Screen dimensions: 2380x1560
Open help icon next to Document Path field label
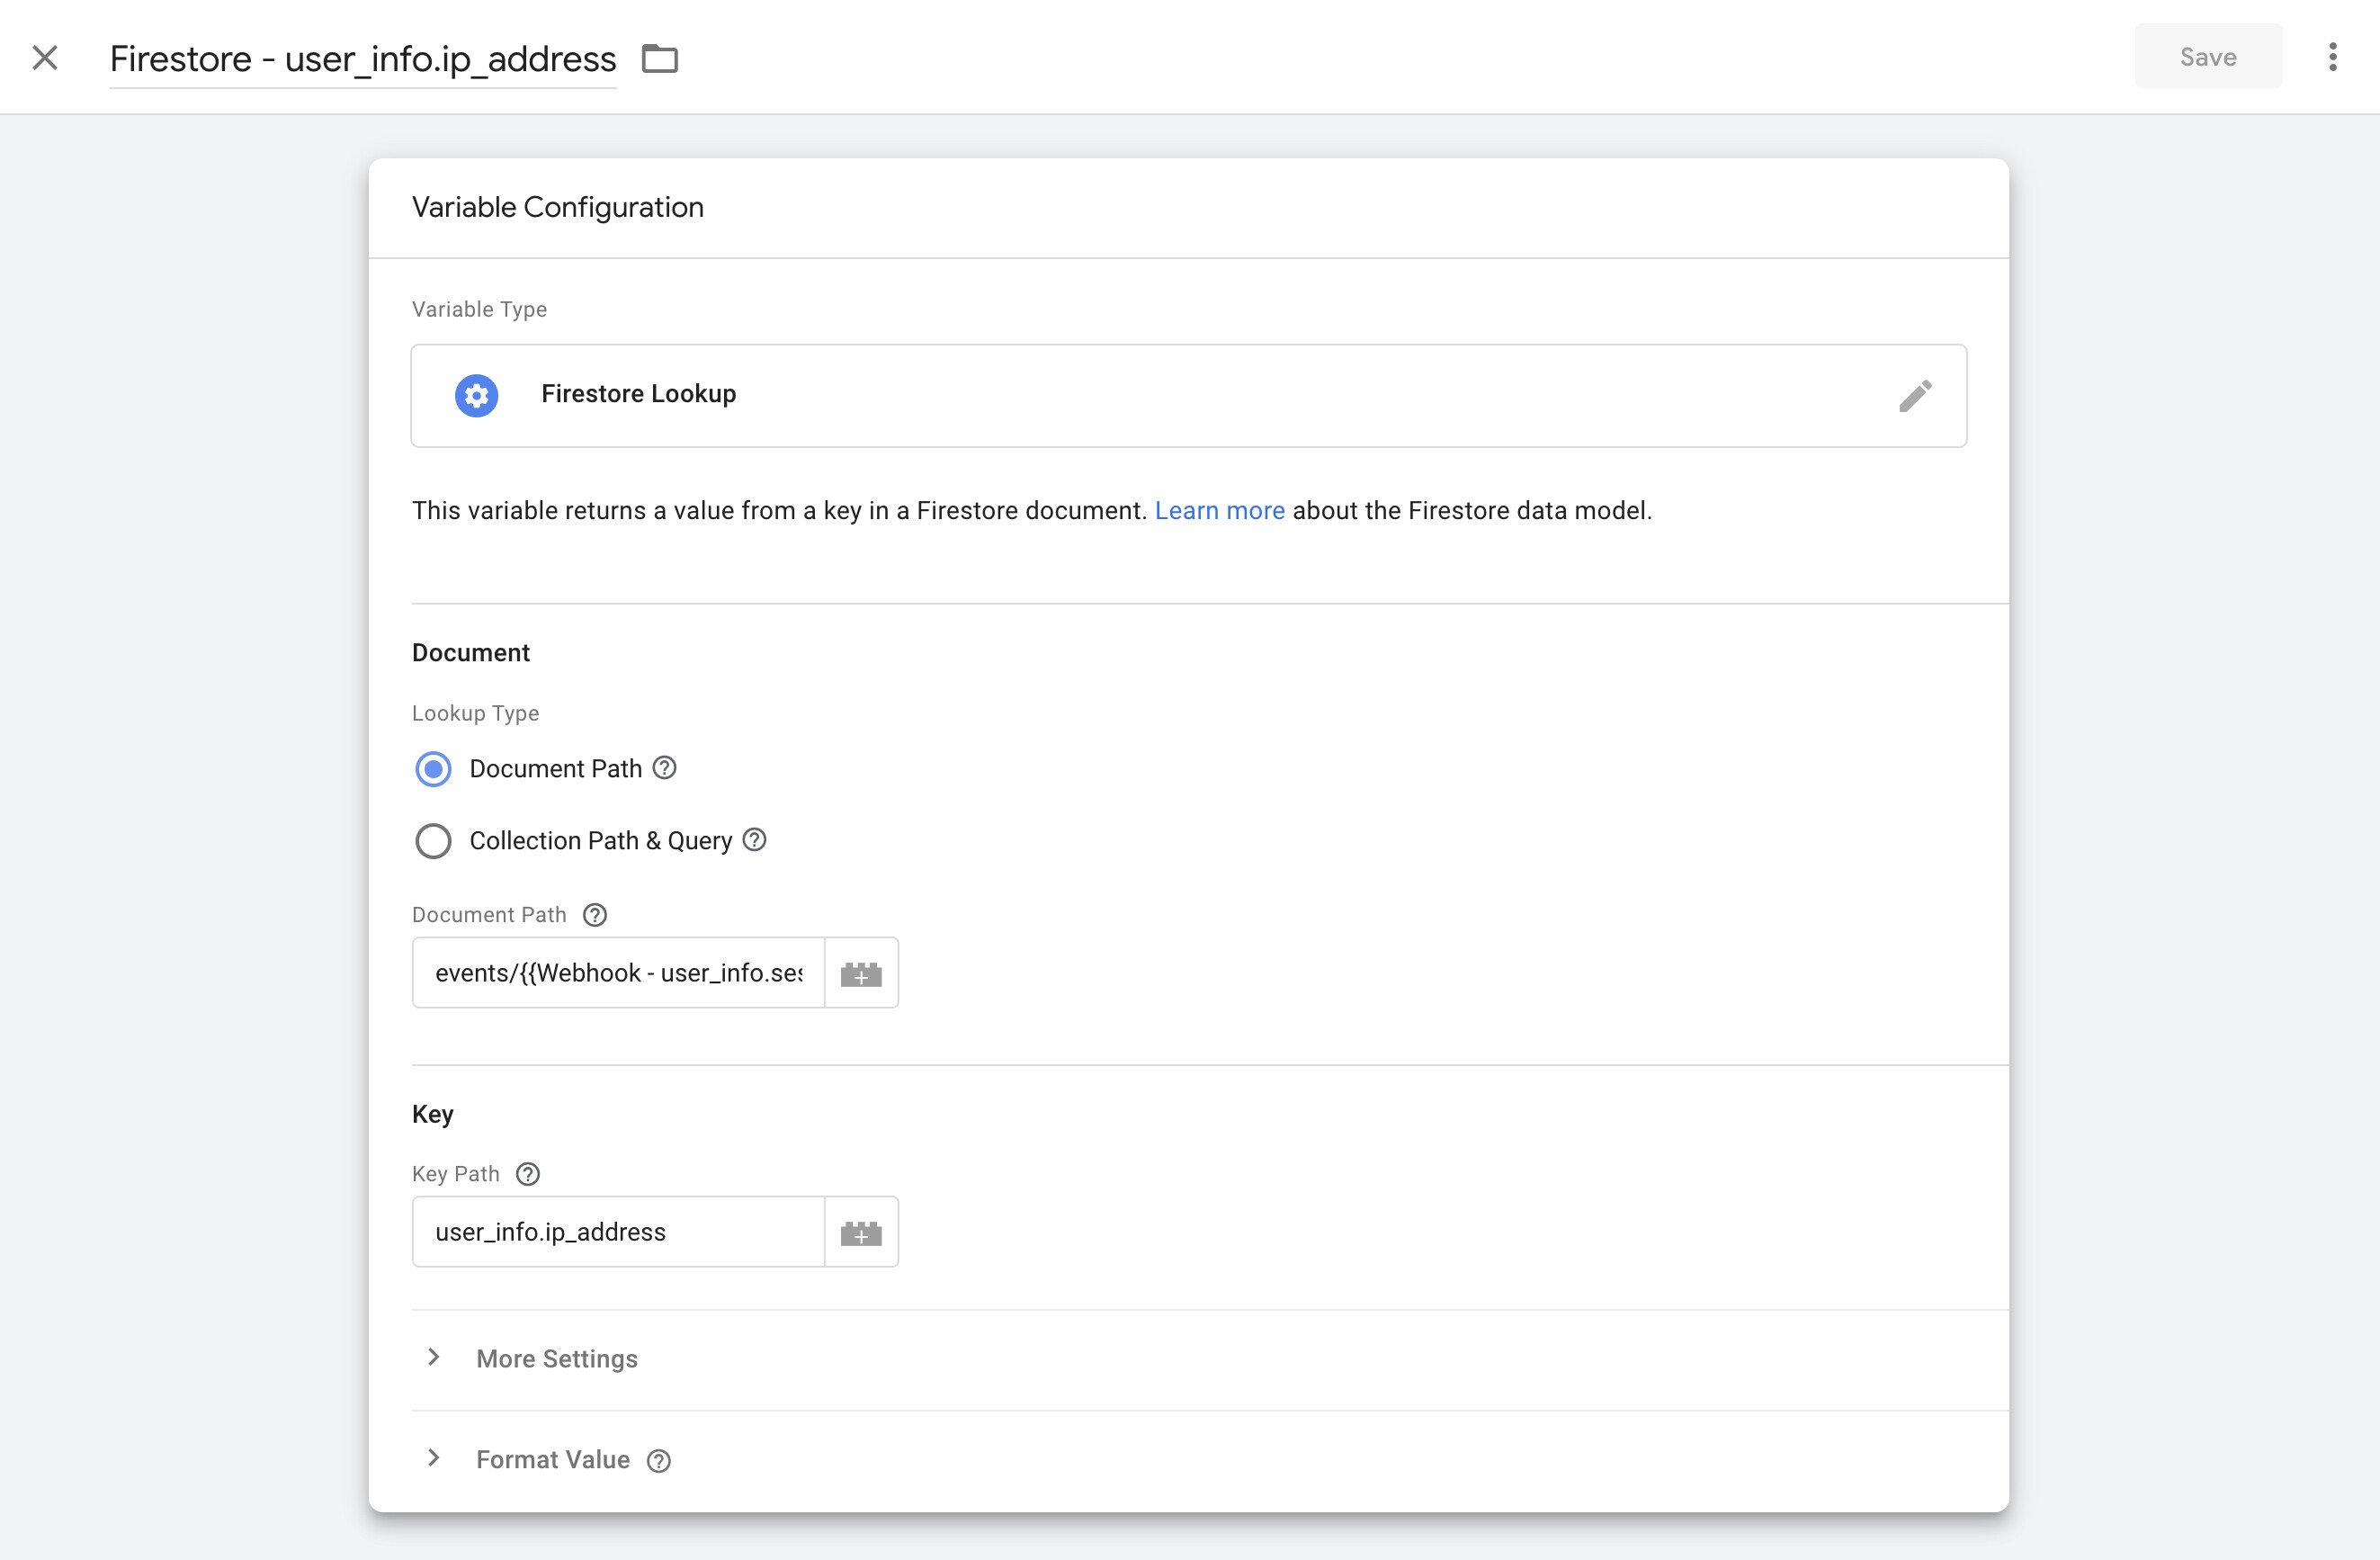(x=595, y=915)
